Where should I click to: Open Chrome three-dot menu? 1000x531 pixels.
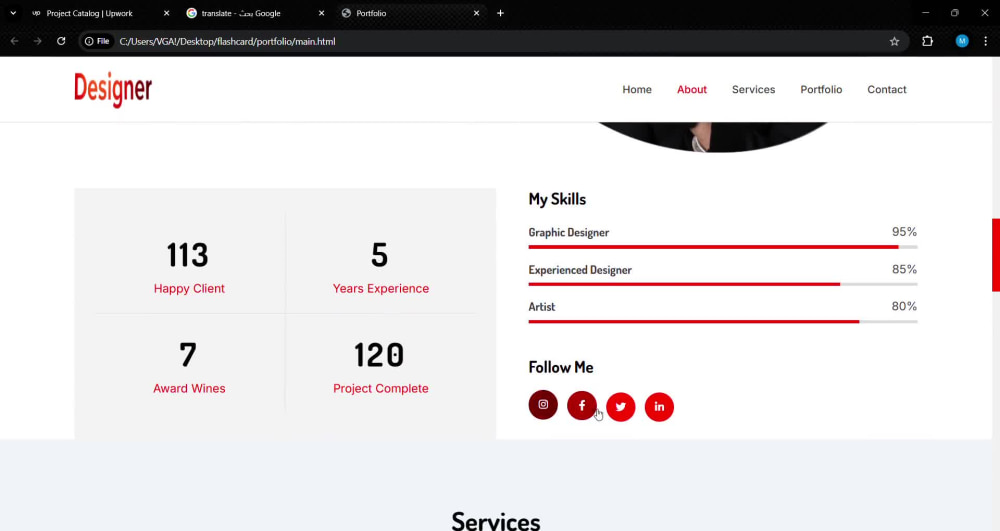(985, 41)
